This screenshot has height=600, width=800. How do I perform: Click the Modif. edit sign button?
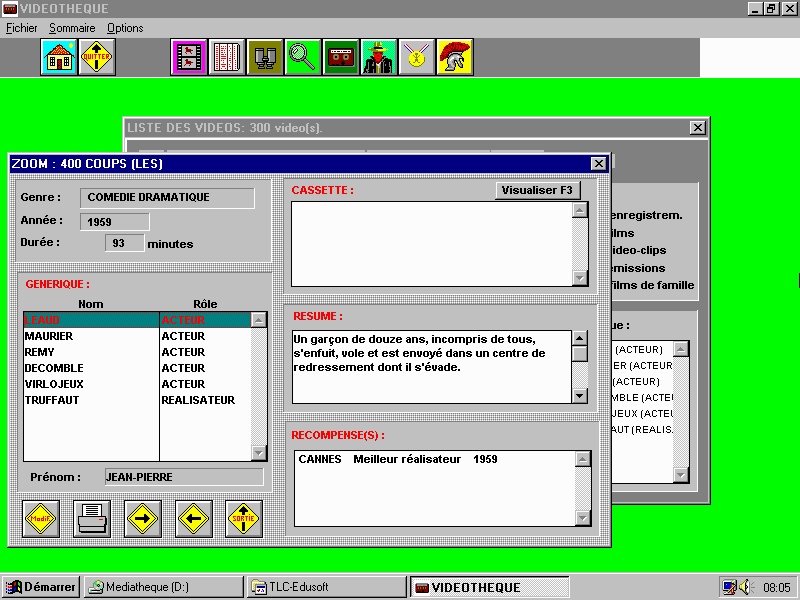click(x=41, y=519)
